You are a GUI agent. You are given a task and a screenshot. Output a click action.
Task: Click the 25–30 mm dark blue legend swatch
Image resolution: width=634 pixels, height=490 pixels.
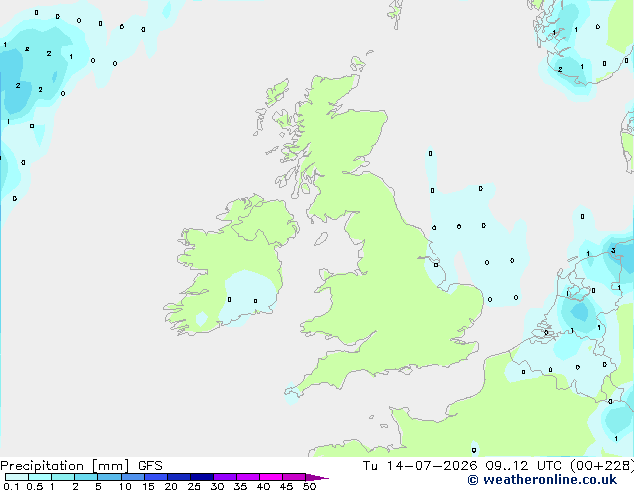201,477
